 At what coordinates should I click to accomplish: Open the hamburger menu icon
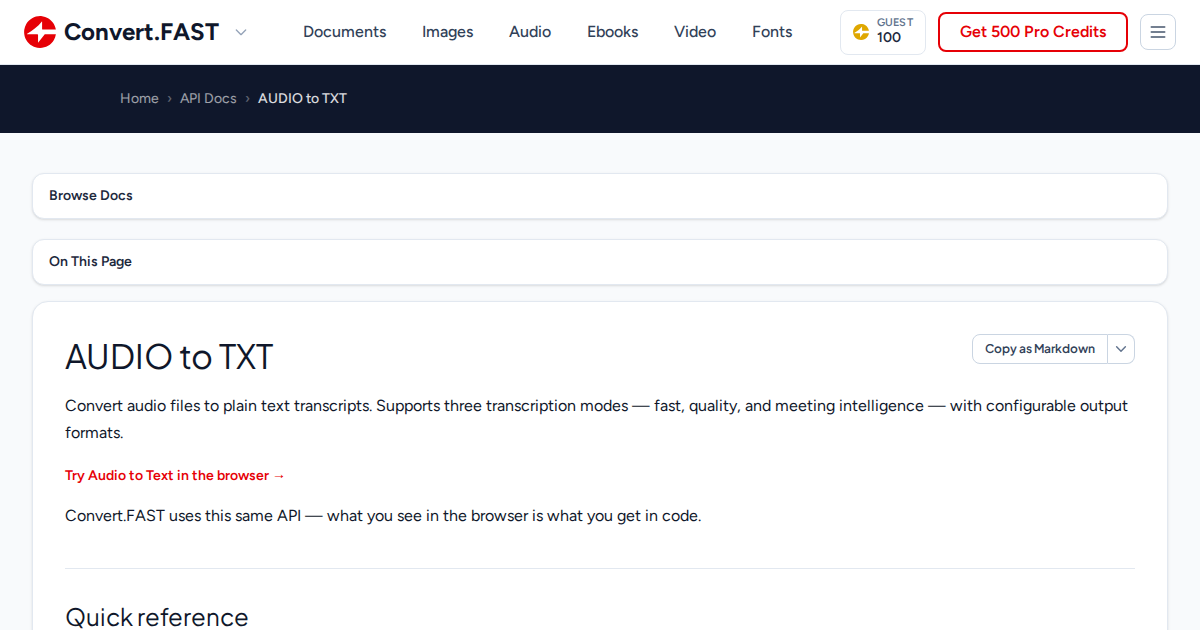click(1158, 32)
